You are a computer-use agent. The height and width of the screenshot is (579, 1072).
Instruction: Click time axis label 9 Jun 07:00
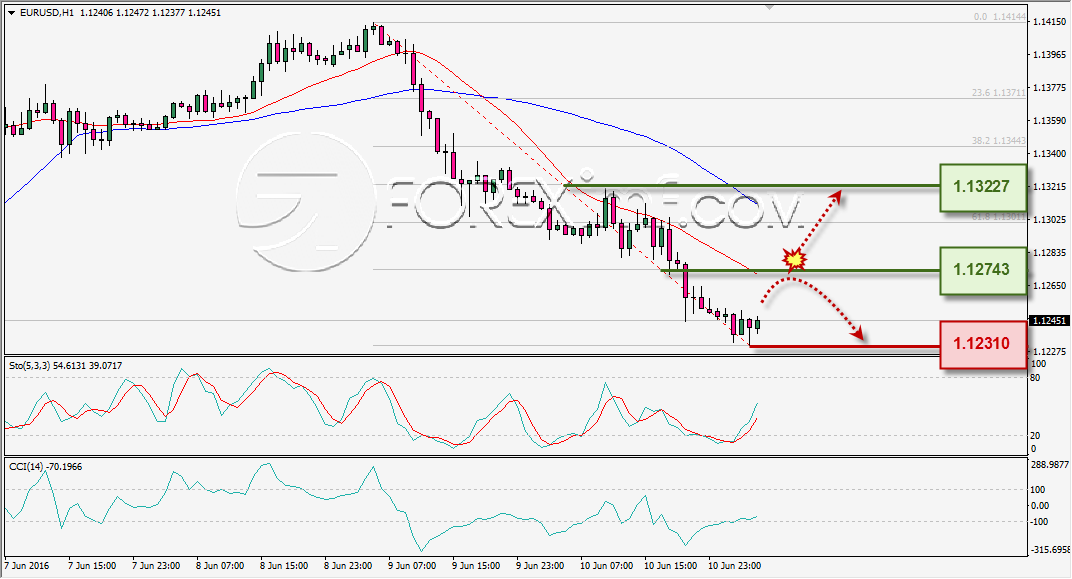click(412, 566)
